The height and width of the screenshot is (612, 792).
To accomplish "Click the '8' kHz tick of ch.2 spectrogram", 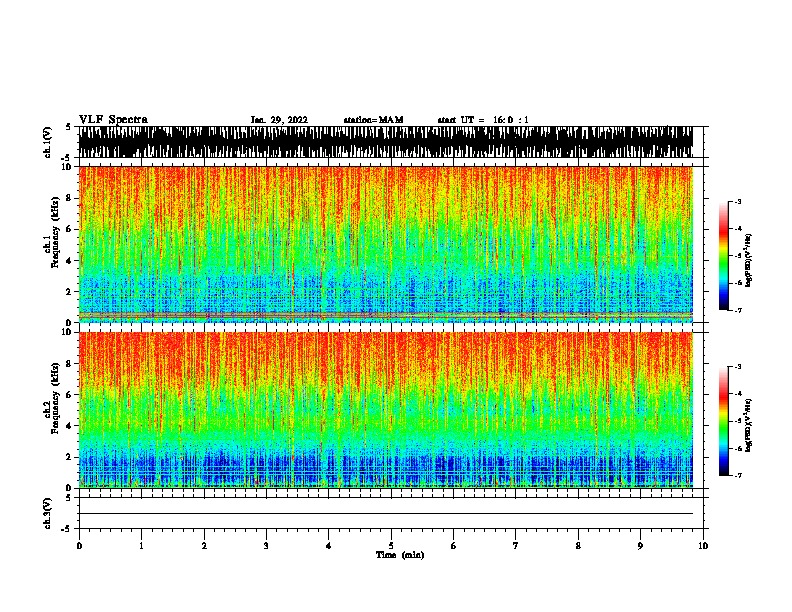I will (x=69, y=364).
